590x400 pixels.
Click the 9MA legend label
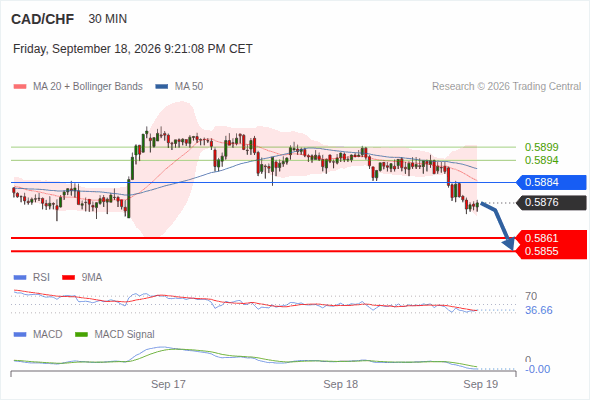92,278
